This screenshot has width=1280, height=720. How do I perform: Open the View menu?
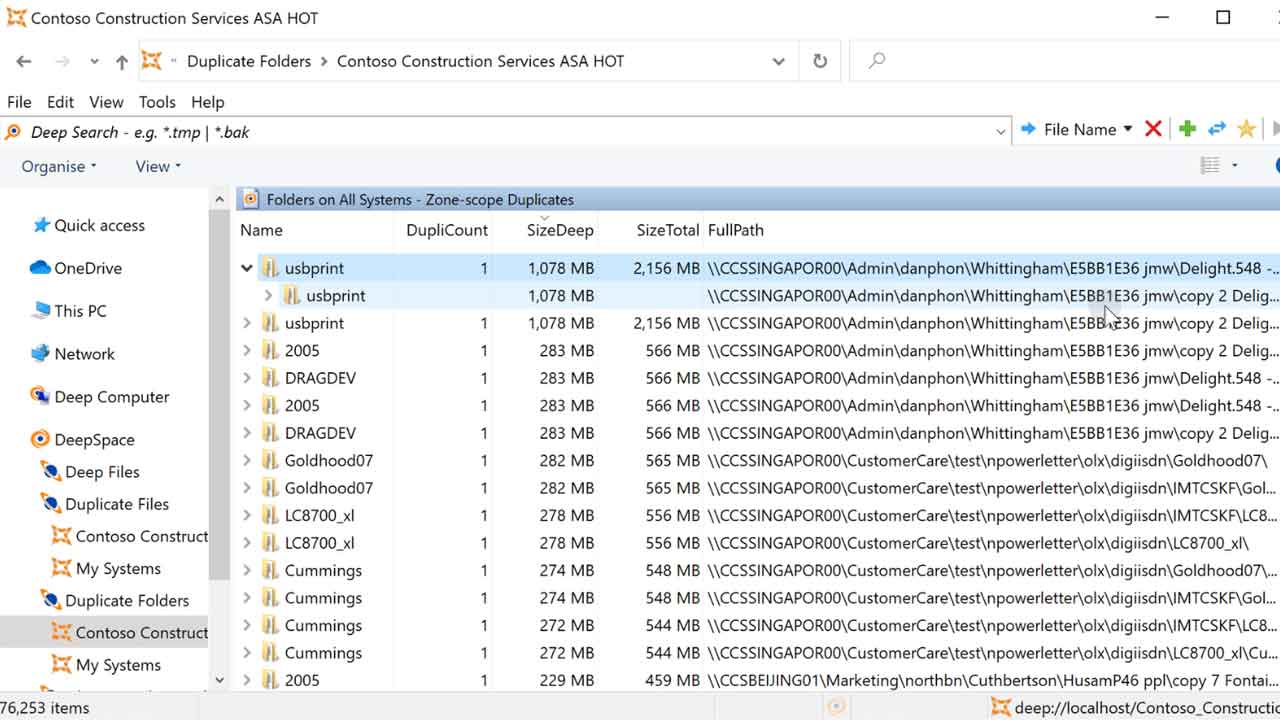tap(106, 102)
